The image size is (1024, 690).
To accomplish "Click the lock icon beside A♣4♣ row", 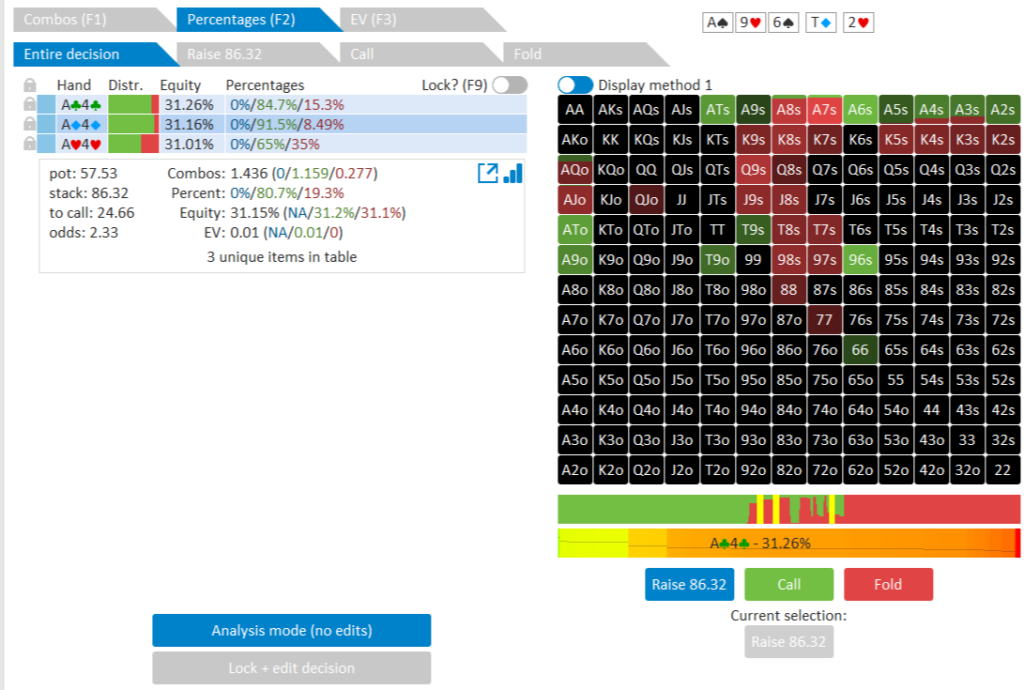I will click(29, 104).
